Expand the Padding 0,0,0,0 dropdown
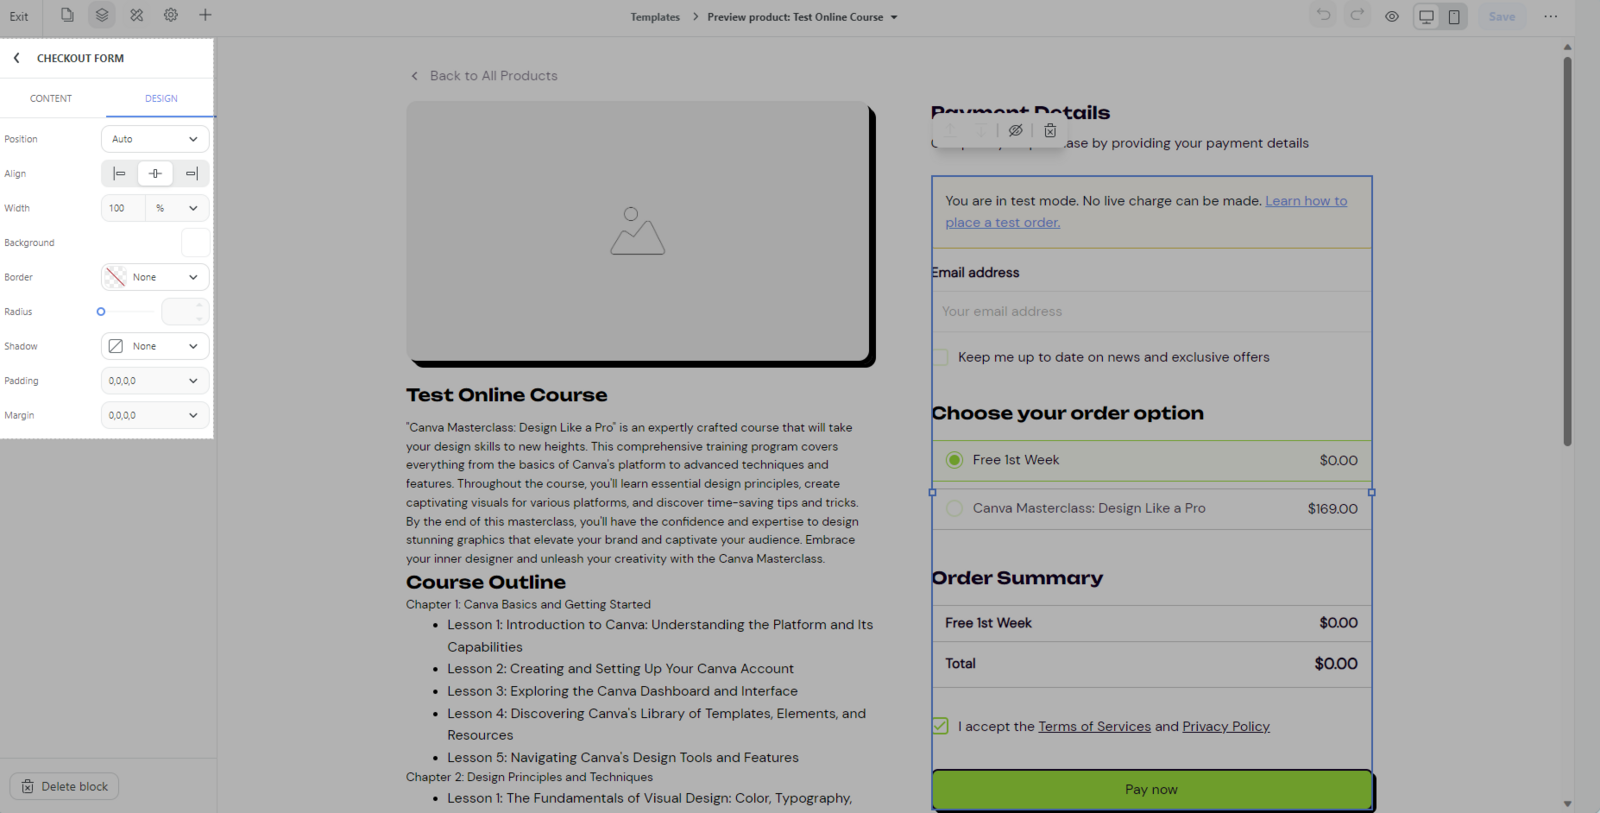The height and width of the screenshot is (813, 1600). tap(155, 381)
